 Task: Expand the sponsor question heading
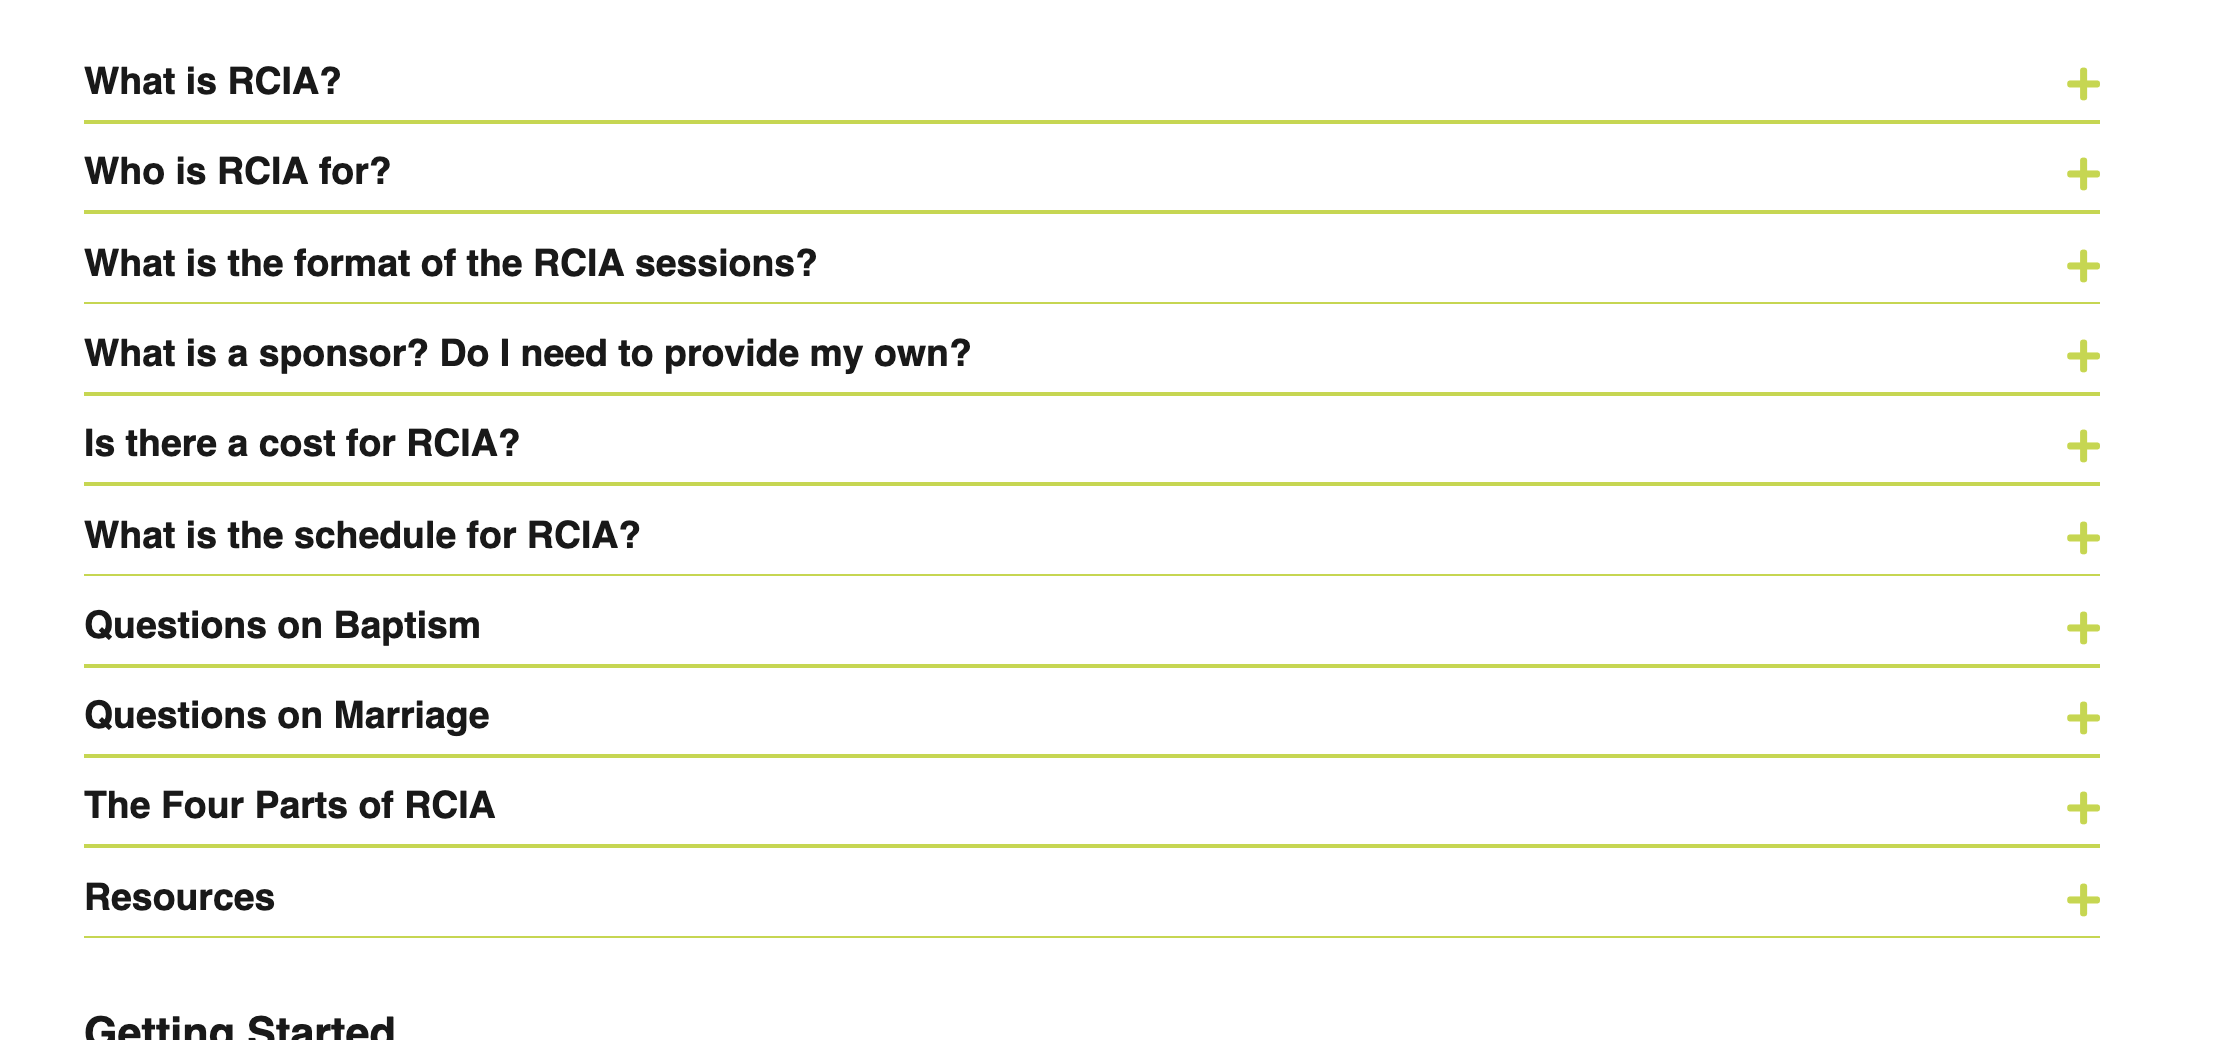click(528, 353)
